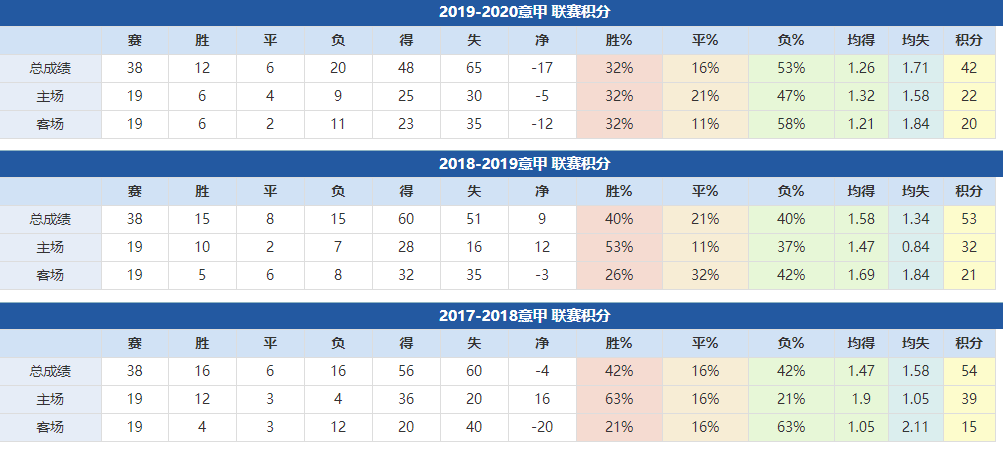Click the 58% away loss rate cell

(791, 124)
